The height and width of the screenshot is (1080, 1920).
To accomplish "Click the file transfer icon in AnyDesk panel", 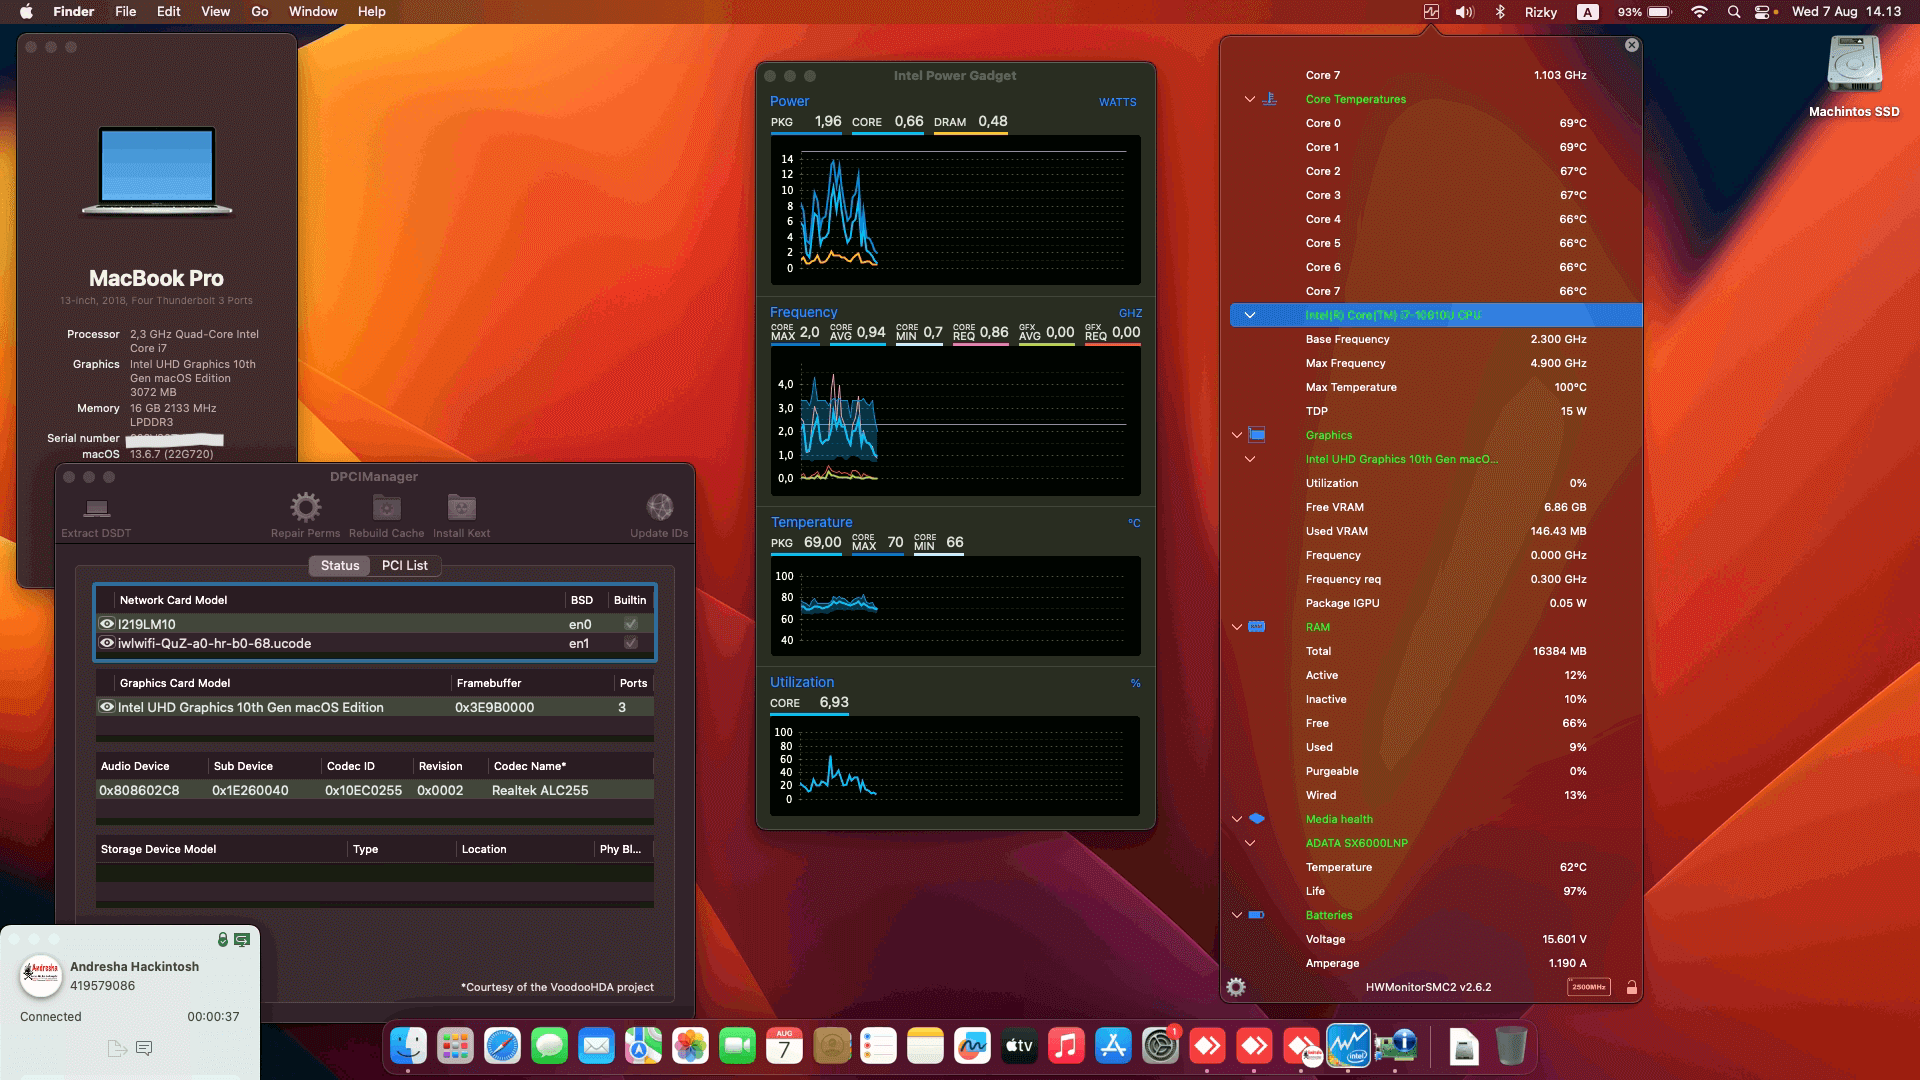I will (x=117, y=1048).
